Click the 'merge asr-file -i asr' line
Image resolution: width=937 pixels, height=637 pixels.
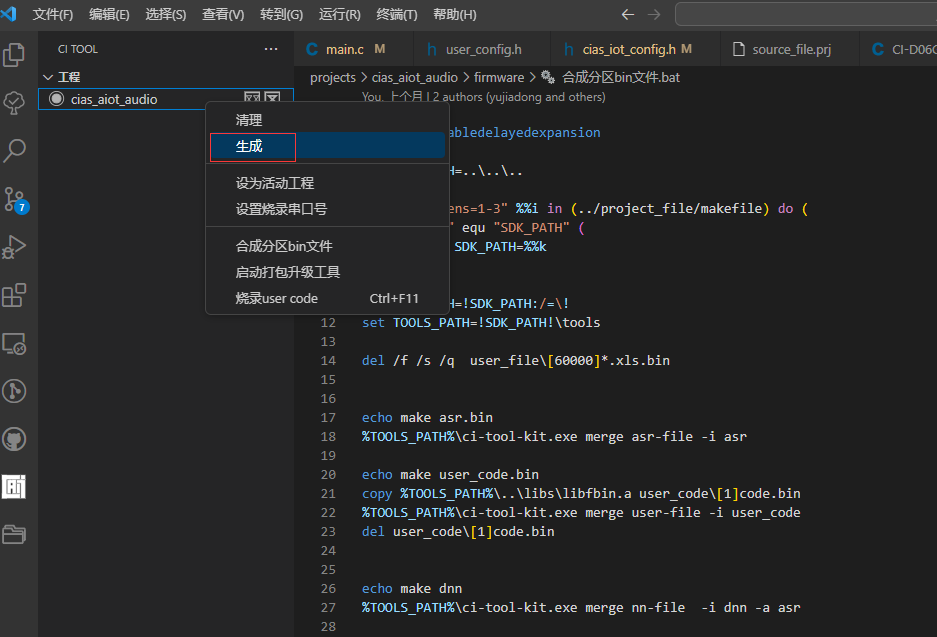coord(554,436)
